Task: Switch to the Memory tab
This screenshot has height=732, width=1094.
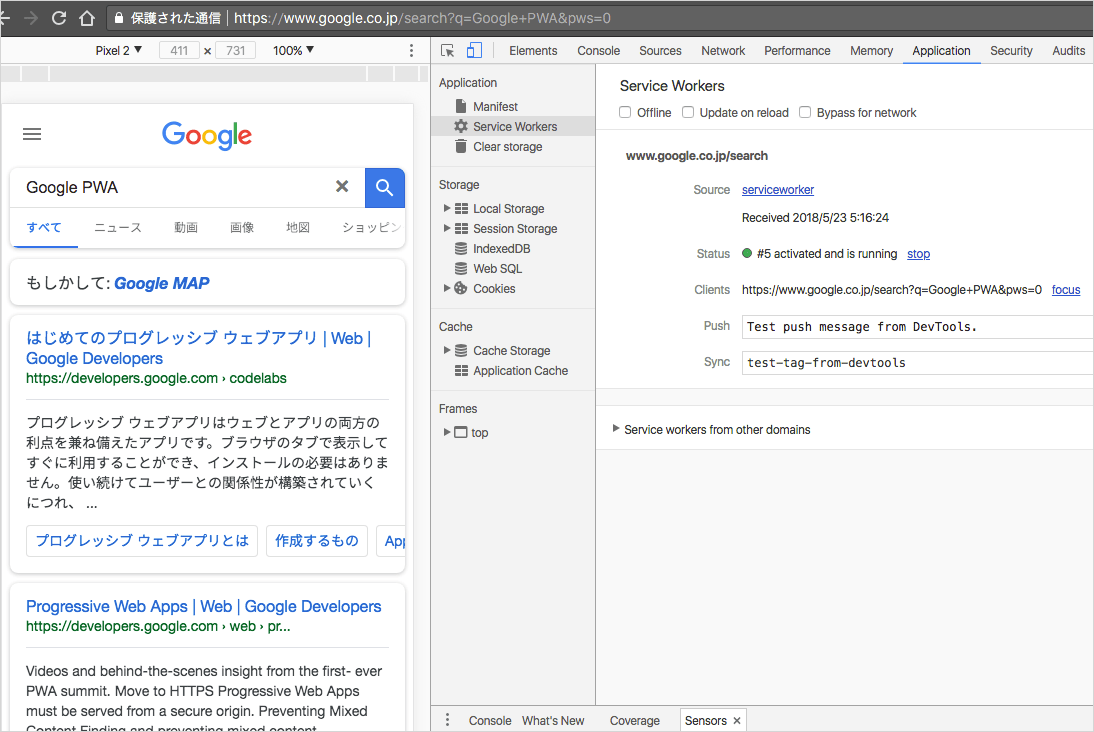Action: click(871, 50)
